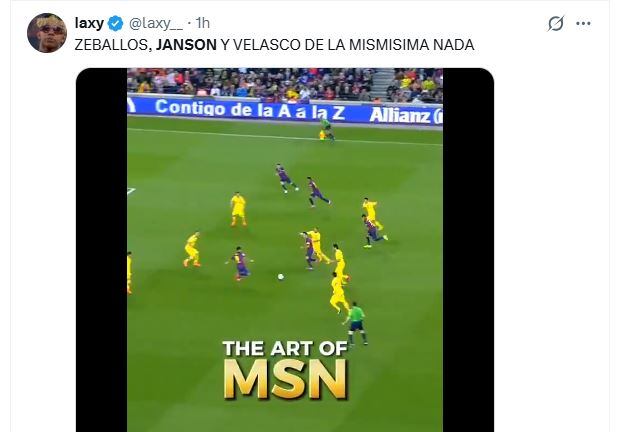The image size is (624, 432).
Task: Click the left black bar of video
Action: coord(101,250)
